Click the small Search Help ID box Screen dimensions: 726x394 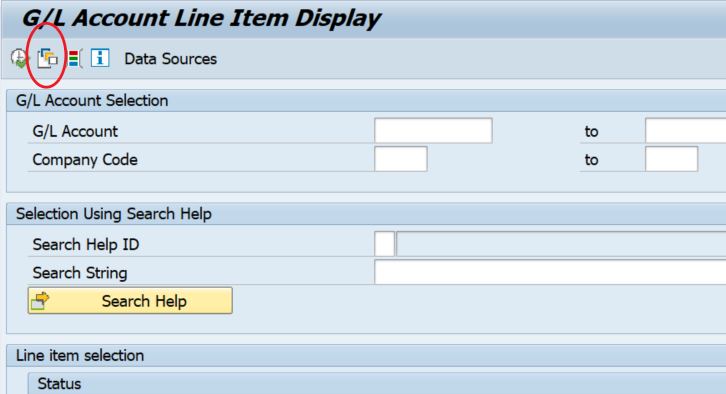384,244
